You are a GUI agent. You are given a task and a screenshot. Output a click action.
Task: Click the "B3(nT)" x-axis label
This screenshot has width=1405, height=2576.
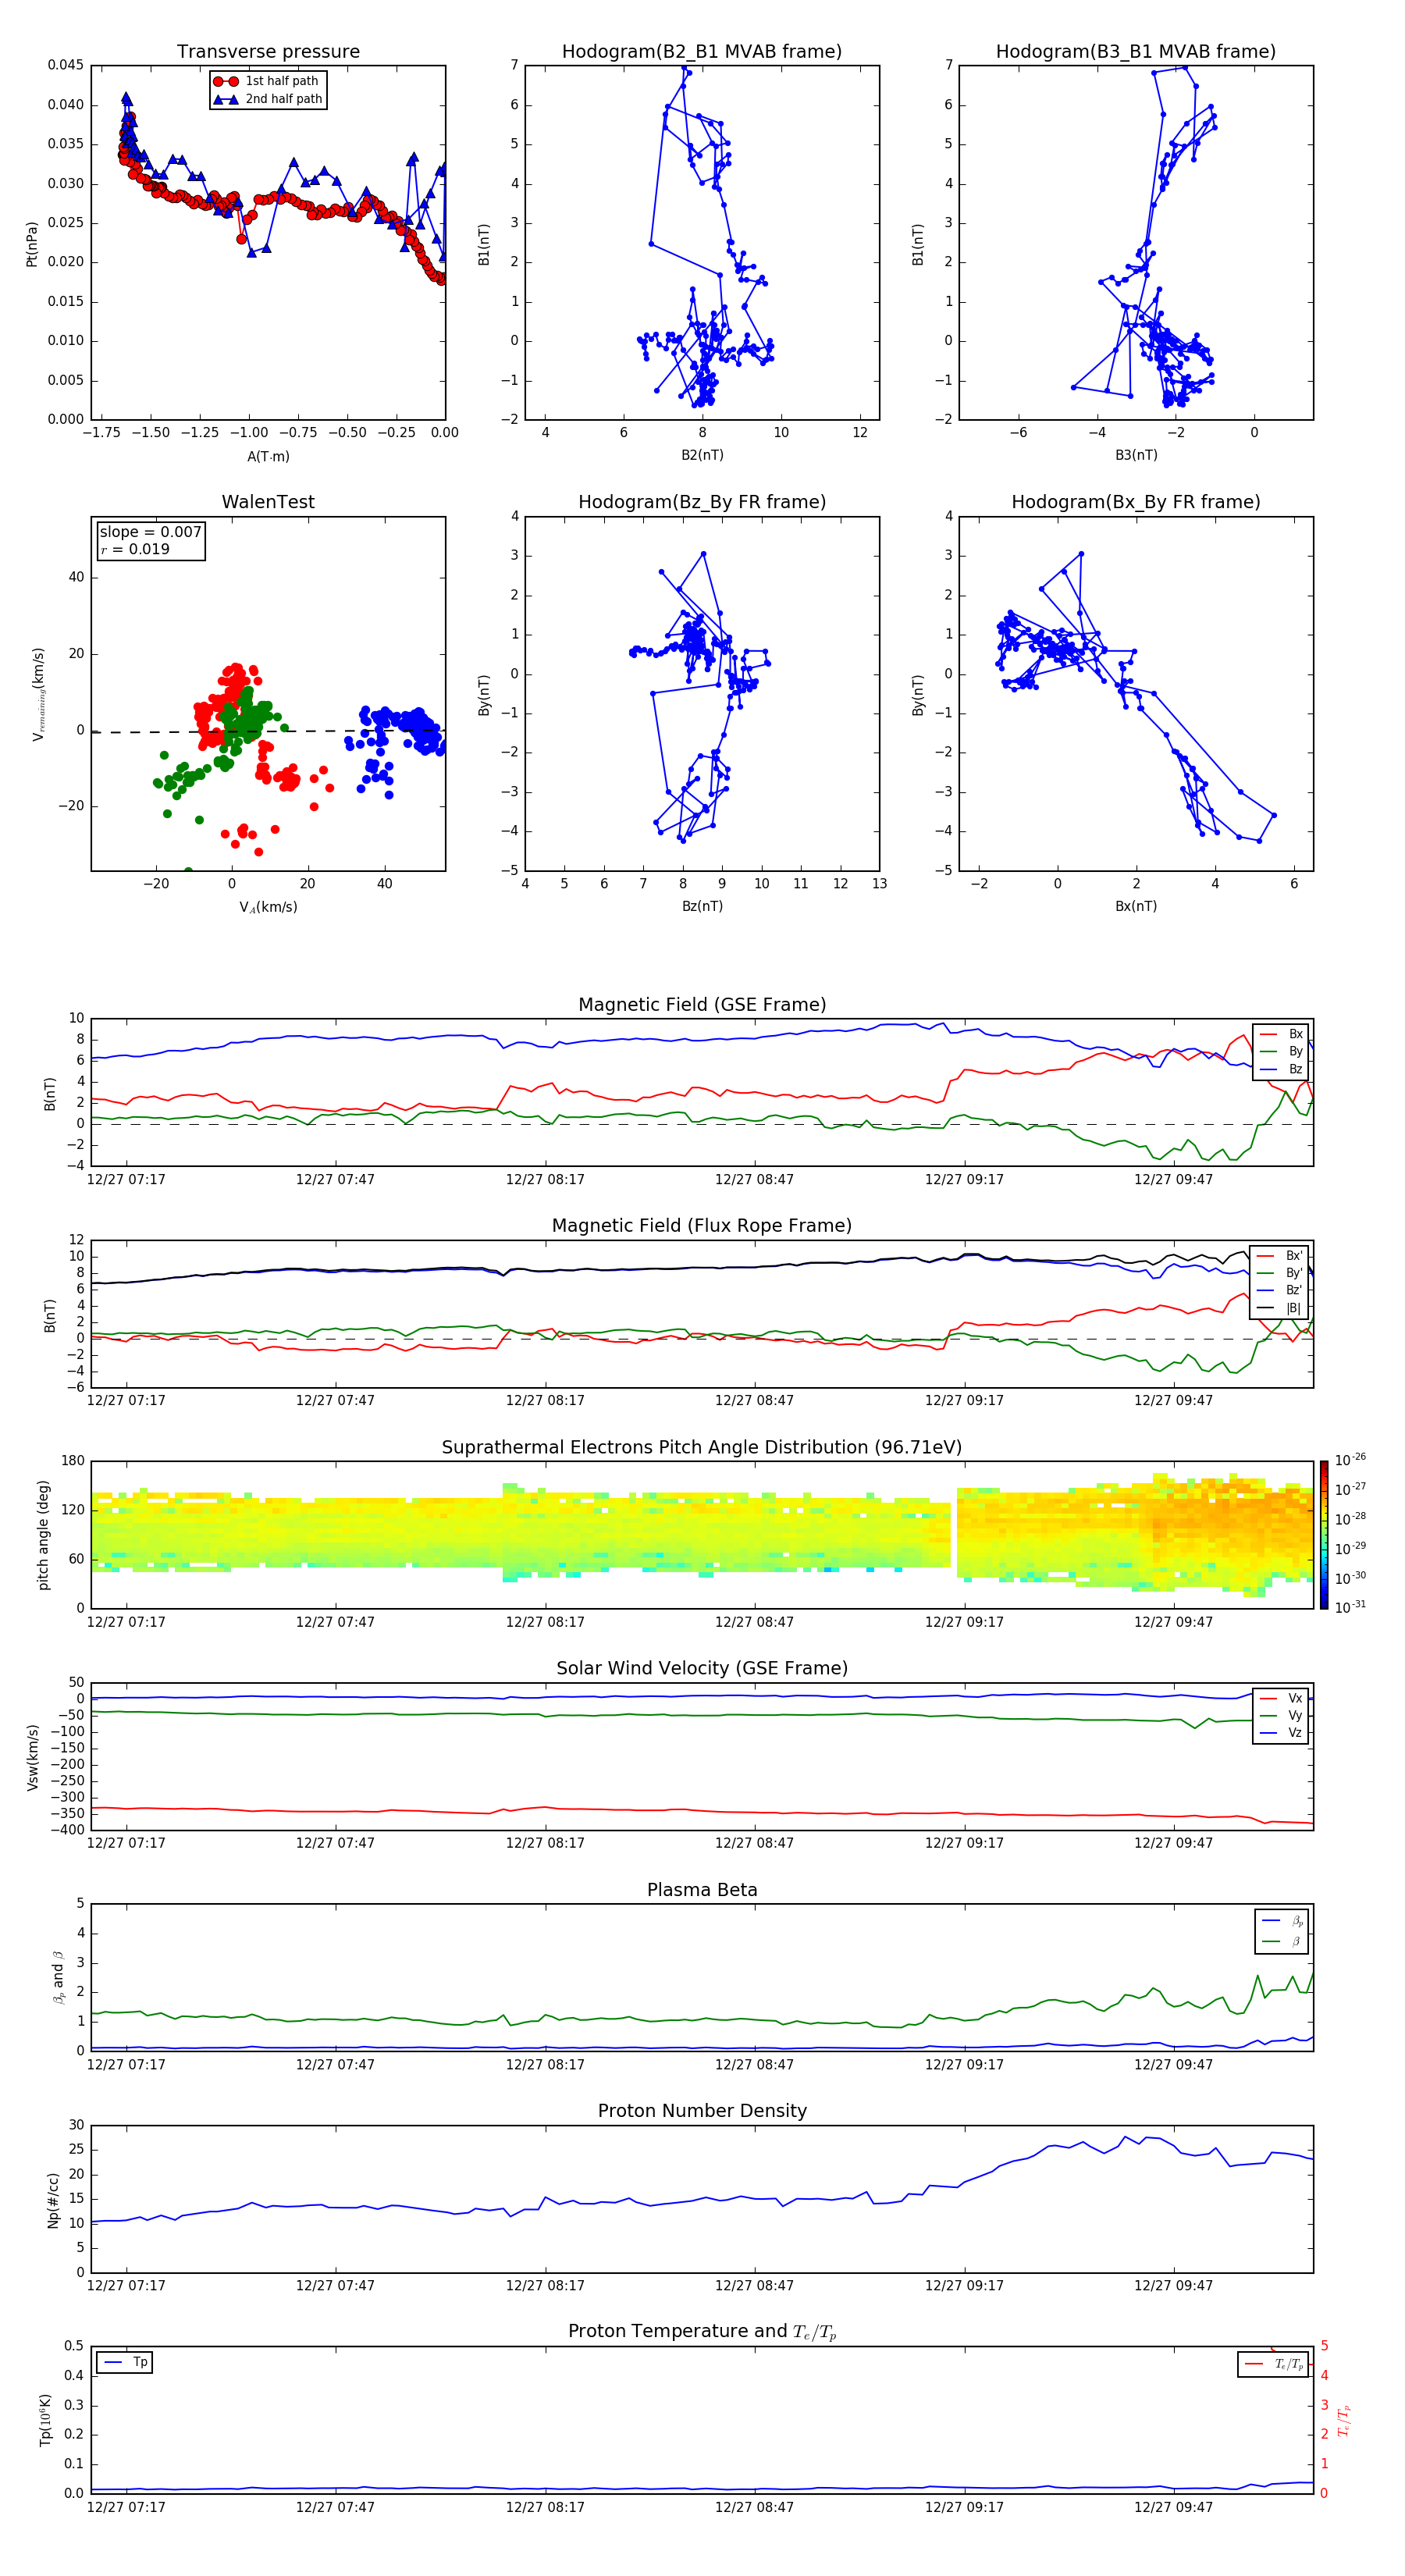[1136, 455]
